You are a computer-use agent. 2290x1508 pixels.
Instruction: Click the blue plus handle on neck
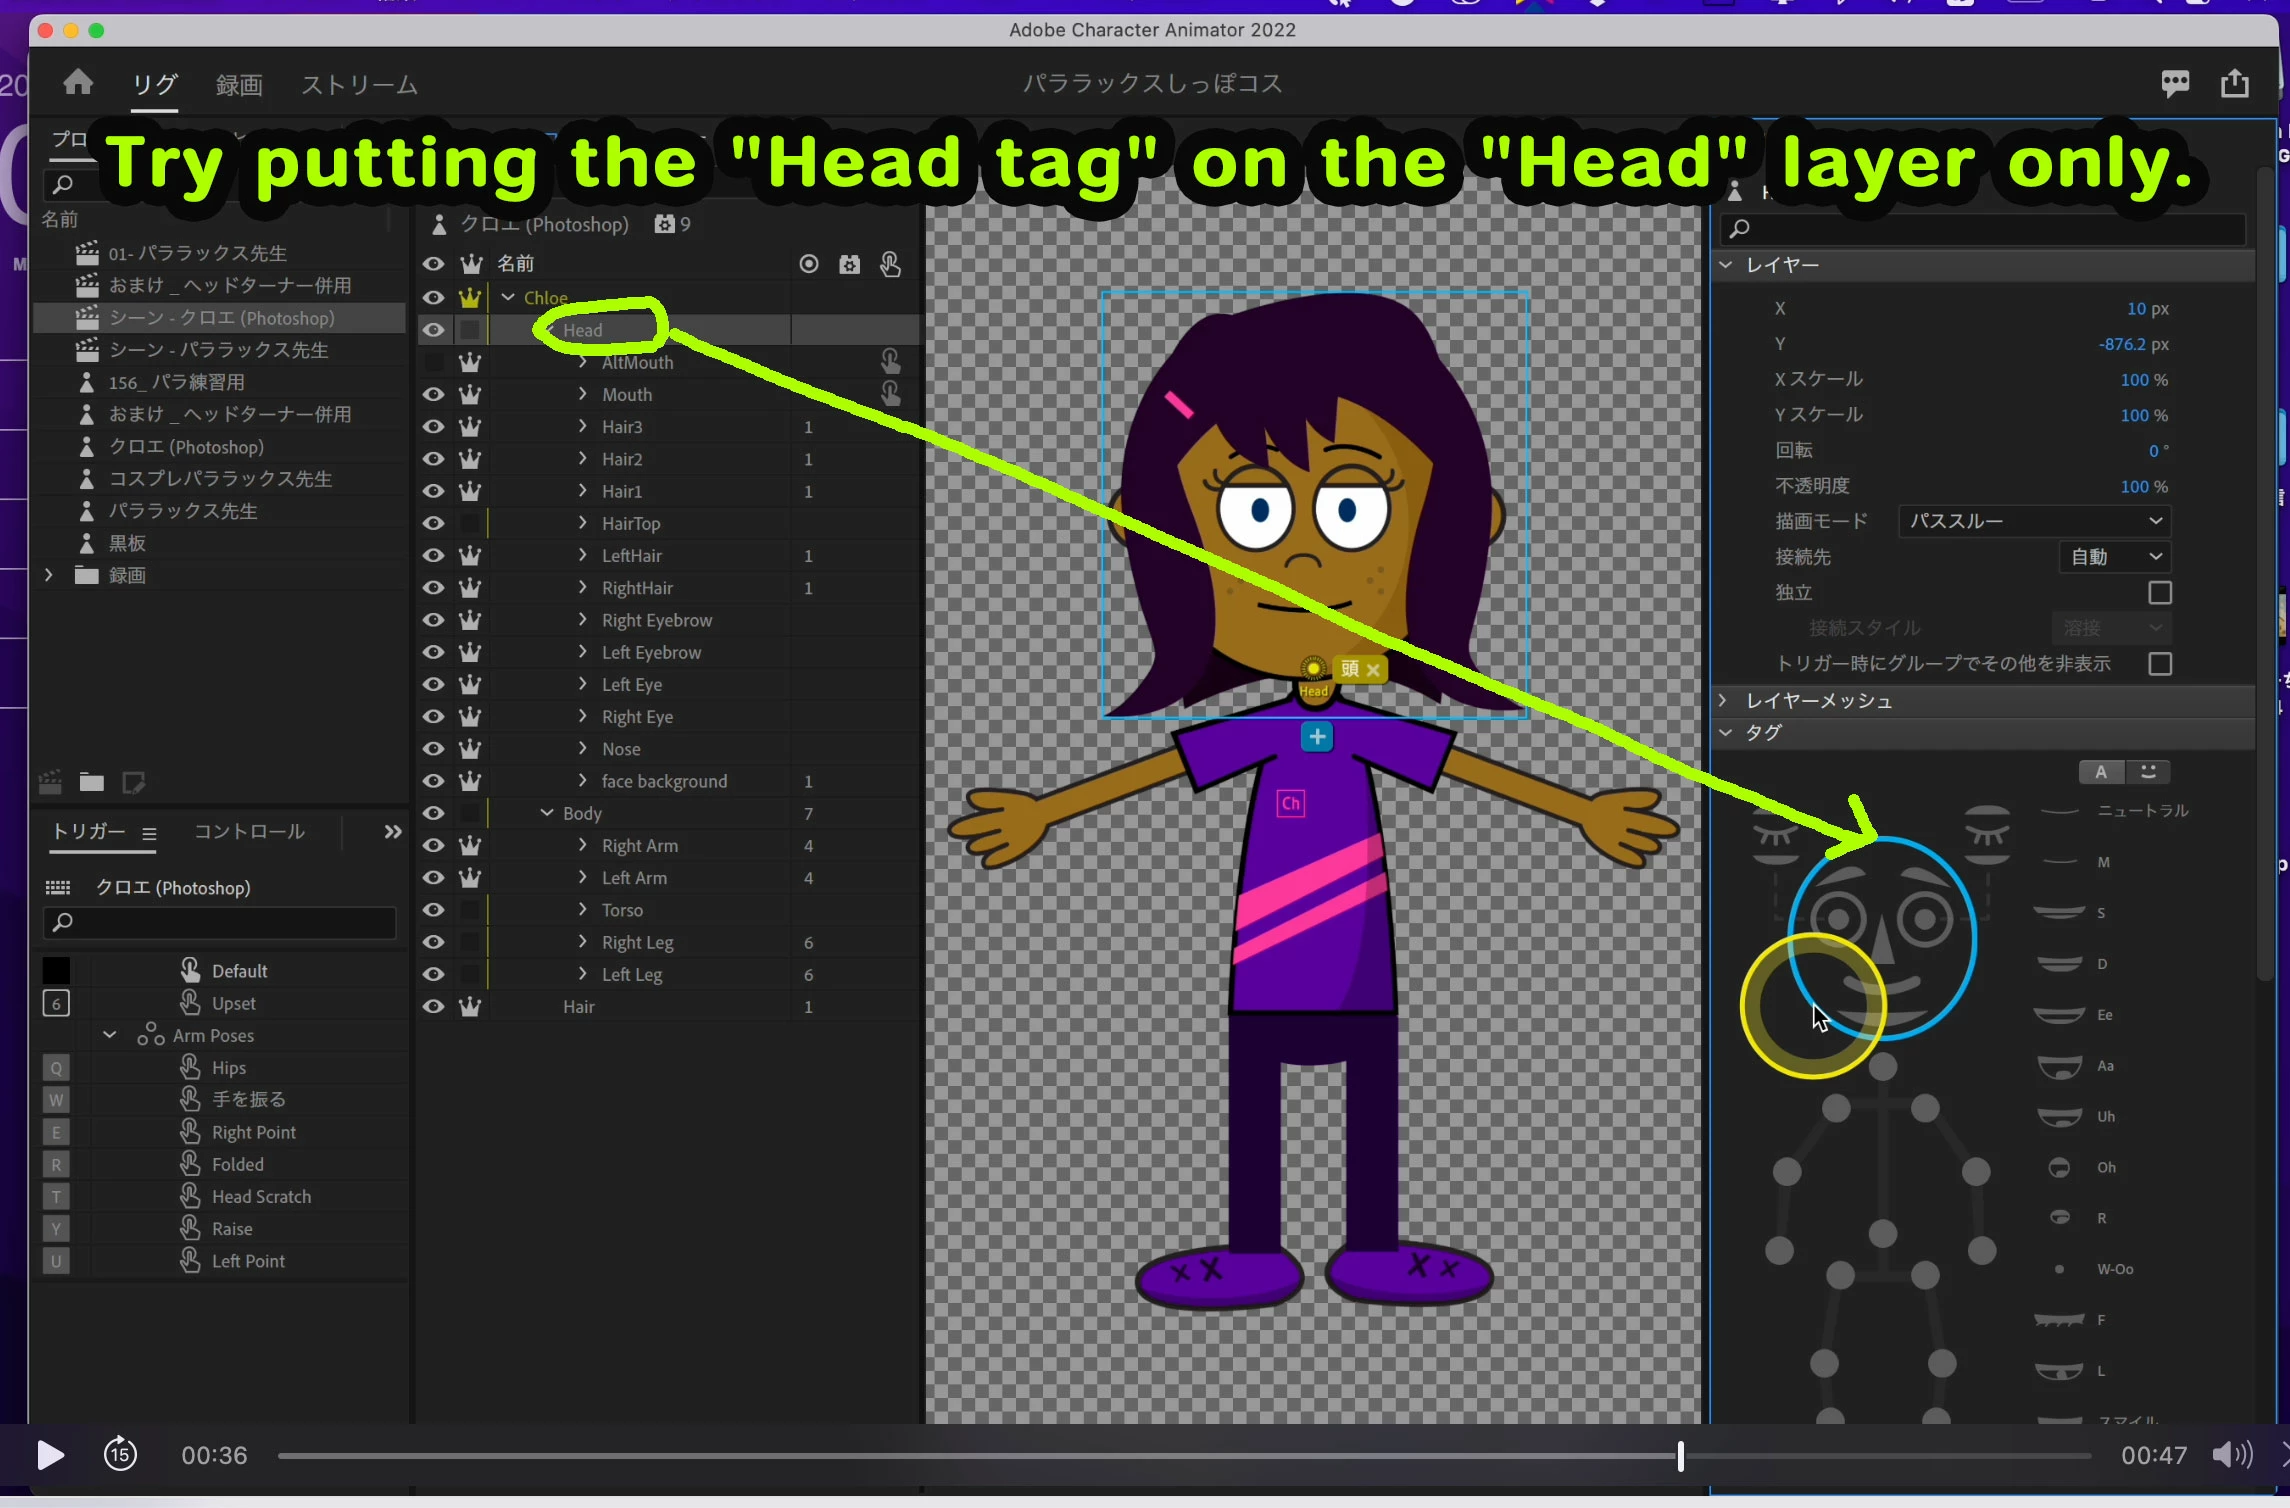tap(1317, 737)
